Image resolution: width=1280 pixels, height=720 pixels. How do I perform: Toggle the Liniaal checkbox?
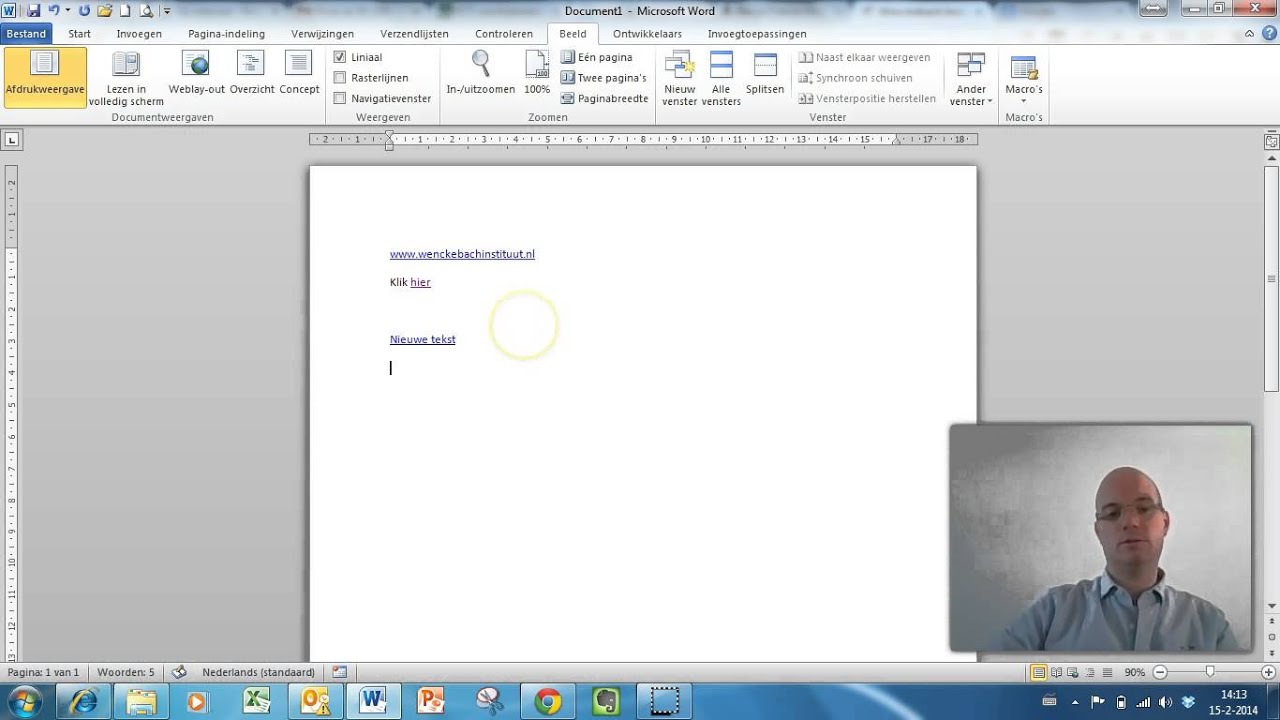tap(340, 57)
